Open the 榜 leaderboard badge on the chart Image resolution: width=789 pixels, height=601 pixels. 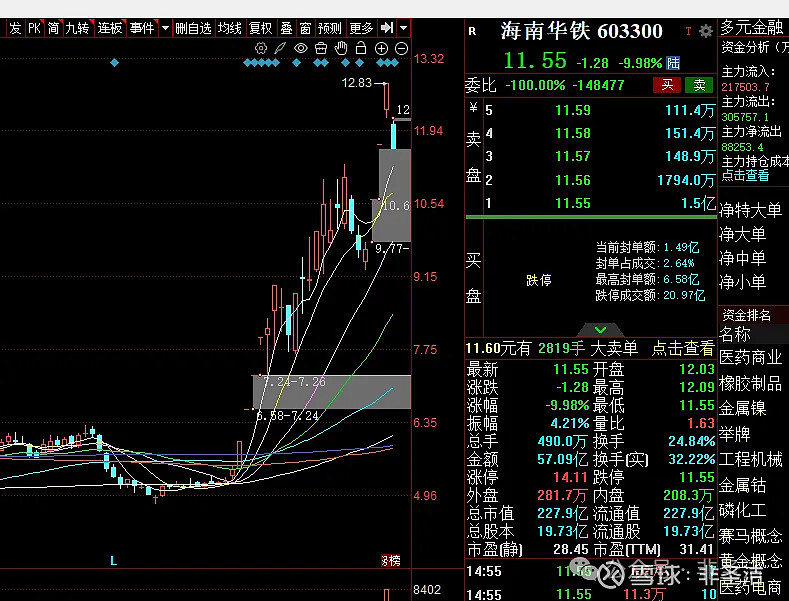(391, 560)
